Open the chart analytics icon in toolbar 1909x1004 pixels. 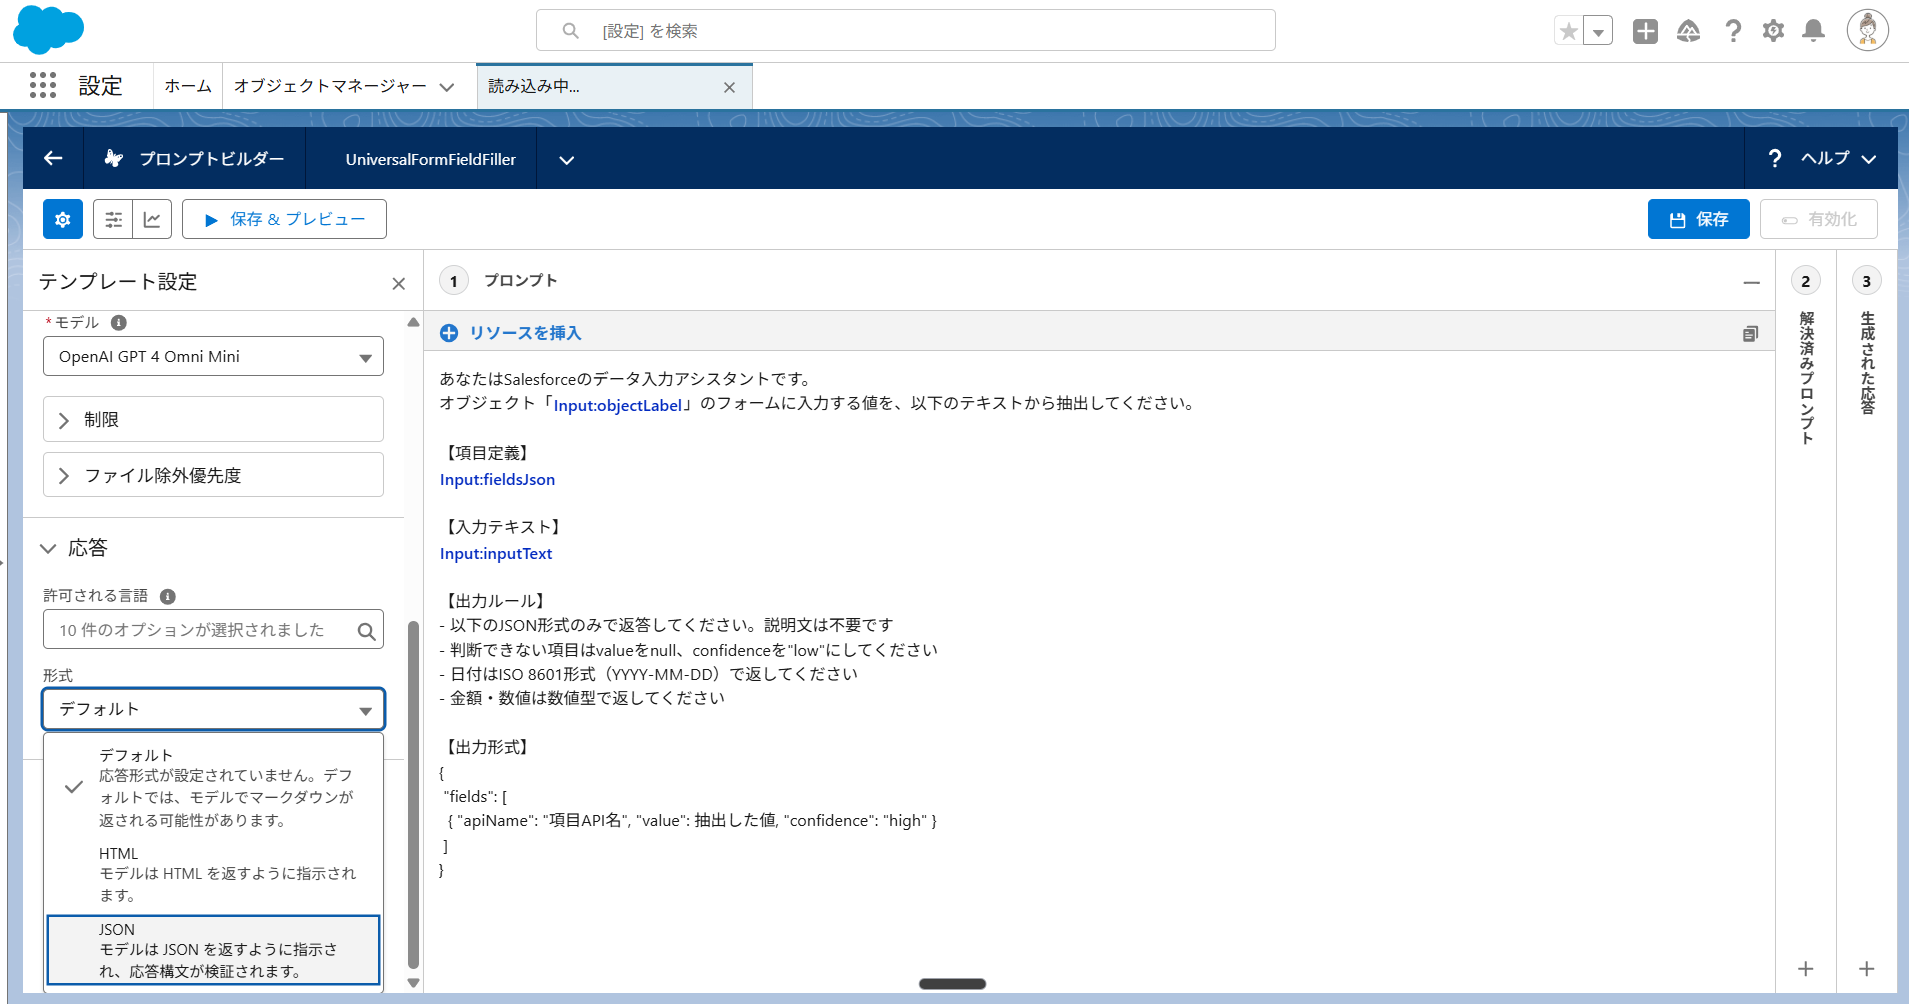pyautogui.click(x=152, y=219)
